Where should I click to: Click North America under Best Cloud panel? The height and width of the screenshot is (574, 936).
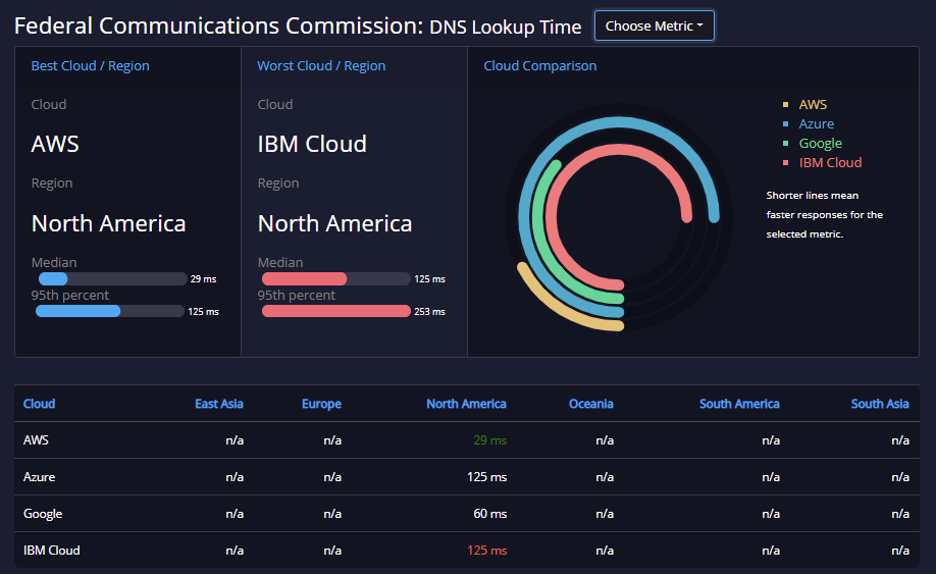coord(108,224)
